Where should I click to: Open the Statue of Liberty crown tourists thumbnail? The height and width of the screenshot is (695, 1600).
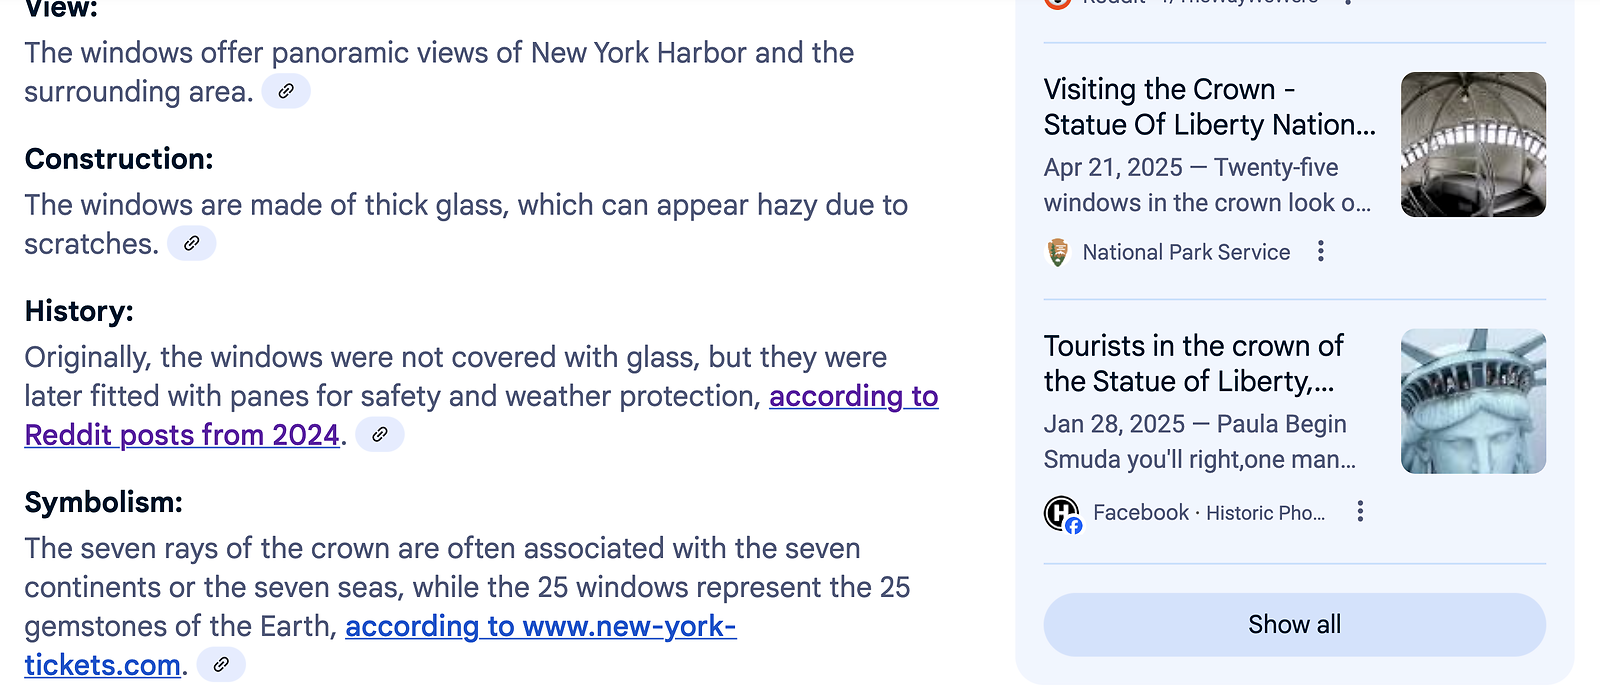coord(1473,401)
